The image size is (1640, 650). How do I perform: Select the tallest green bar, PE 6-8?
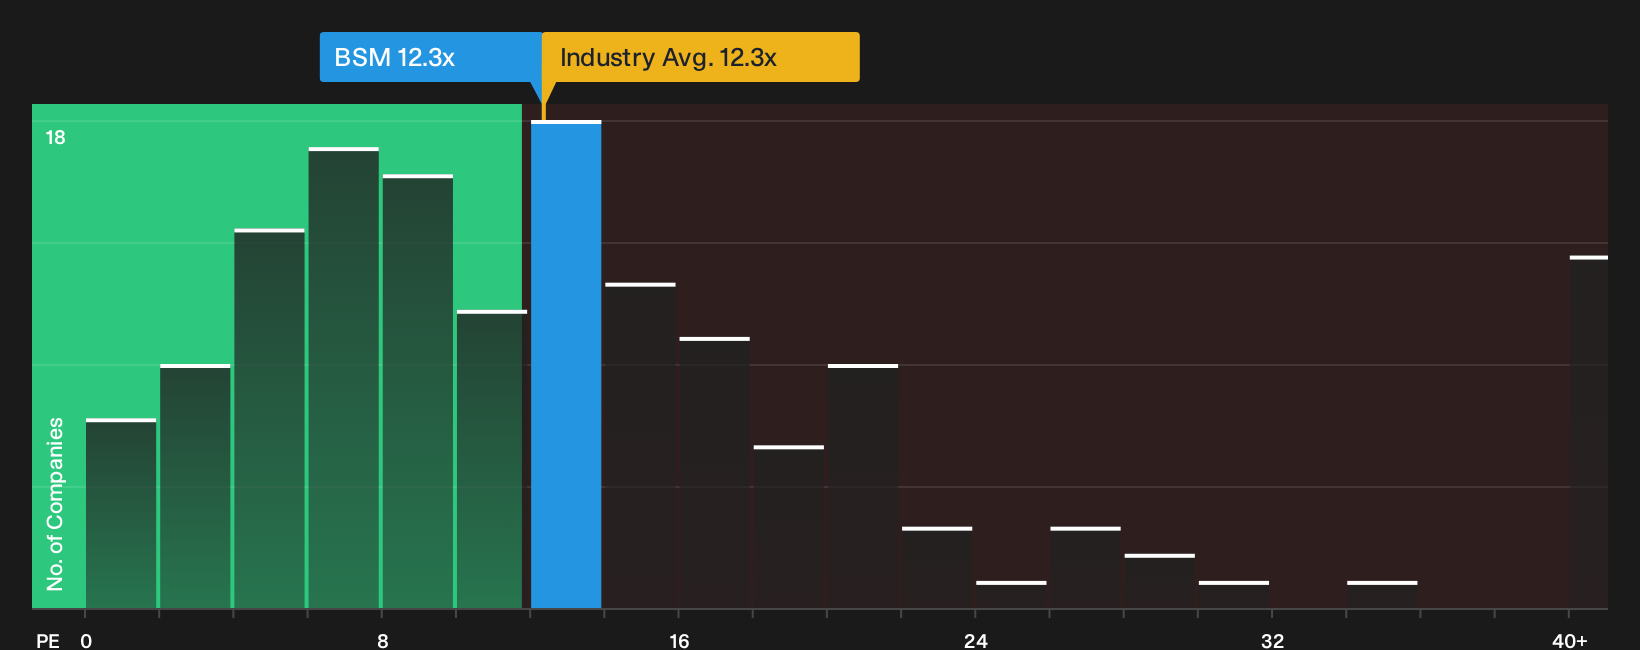coord(344,378)
